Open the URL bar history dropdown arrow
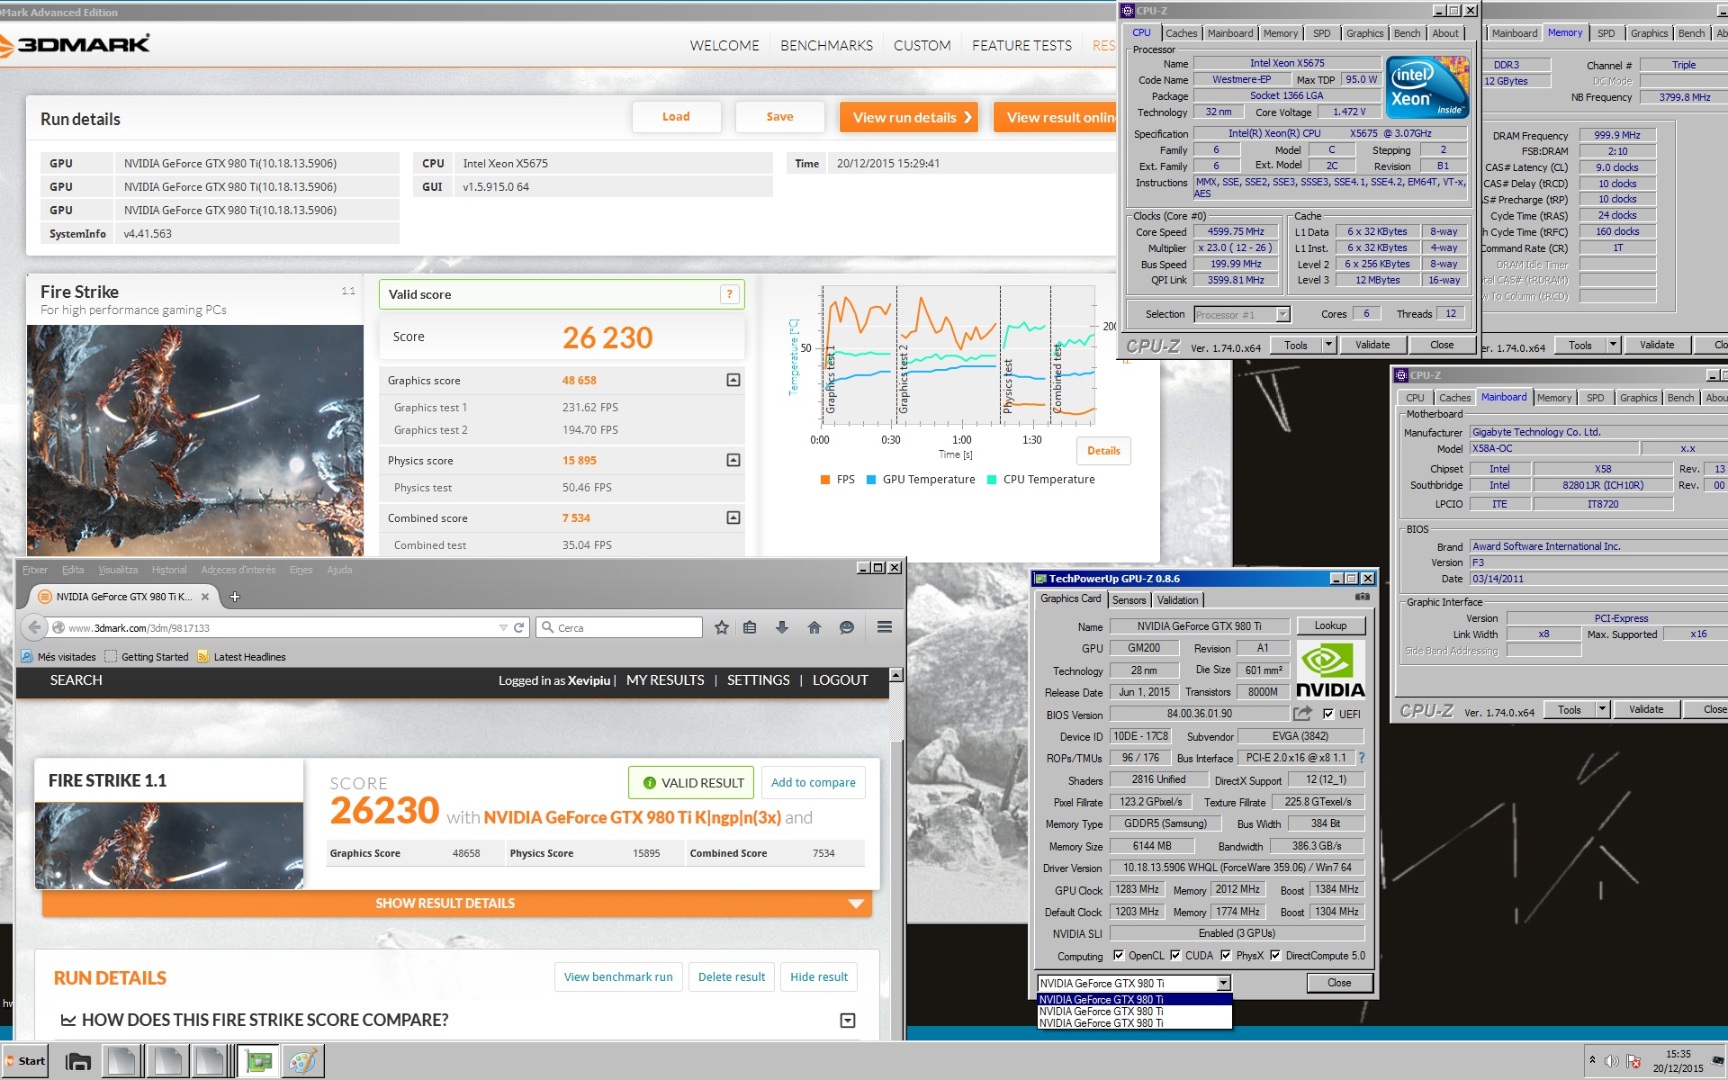 [503, 628]
